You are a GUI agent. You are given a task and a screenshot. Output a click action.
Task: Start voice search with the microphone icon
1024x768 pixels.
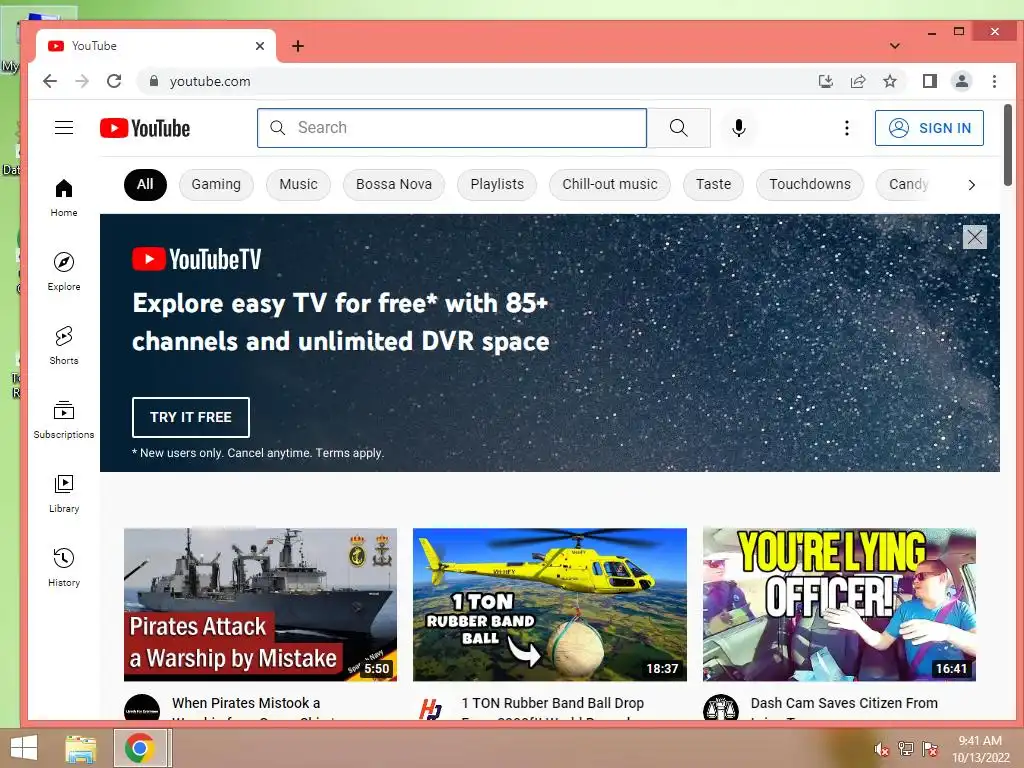pyautogui.click(x=739, y=128)
